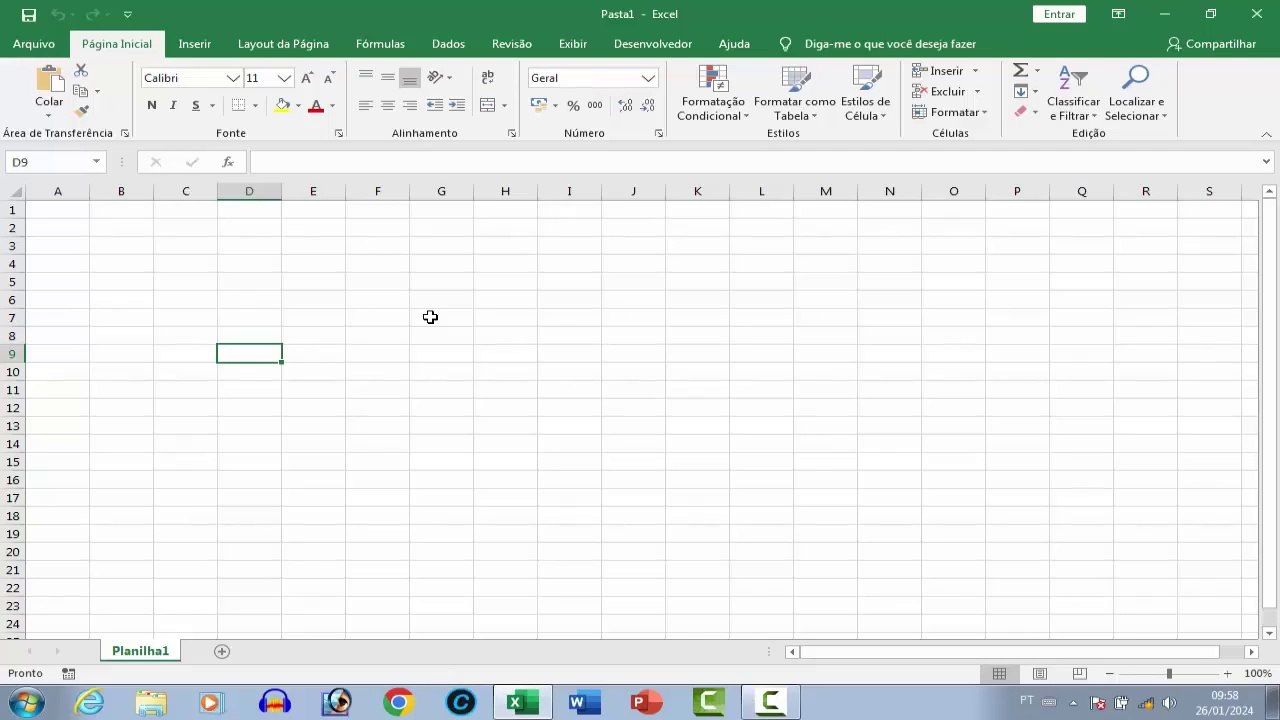The height and width of the screenshot is (720, 1280).
Task: Switch to Page Layout view icon
Action: [x=1039, y=674]
